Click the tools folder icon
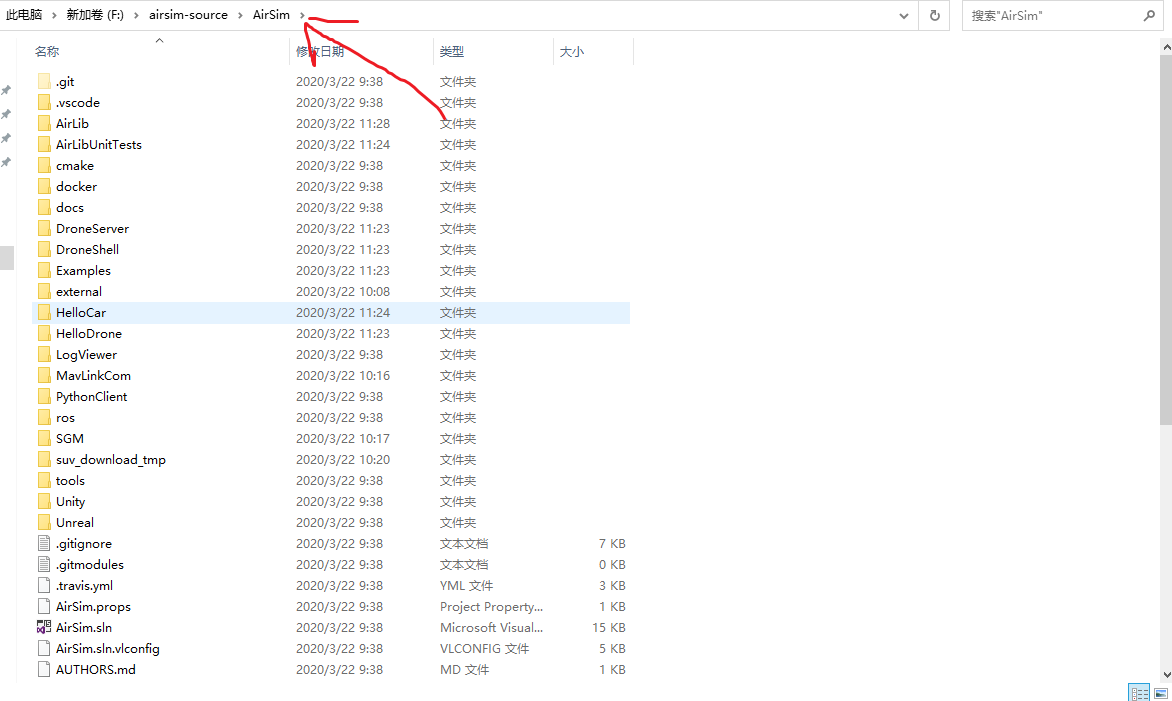 click(44, 481)
